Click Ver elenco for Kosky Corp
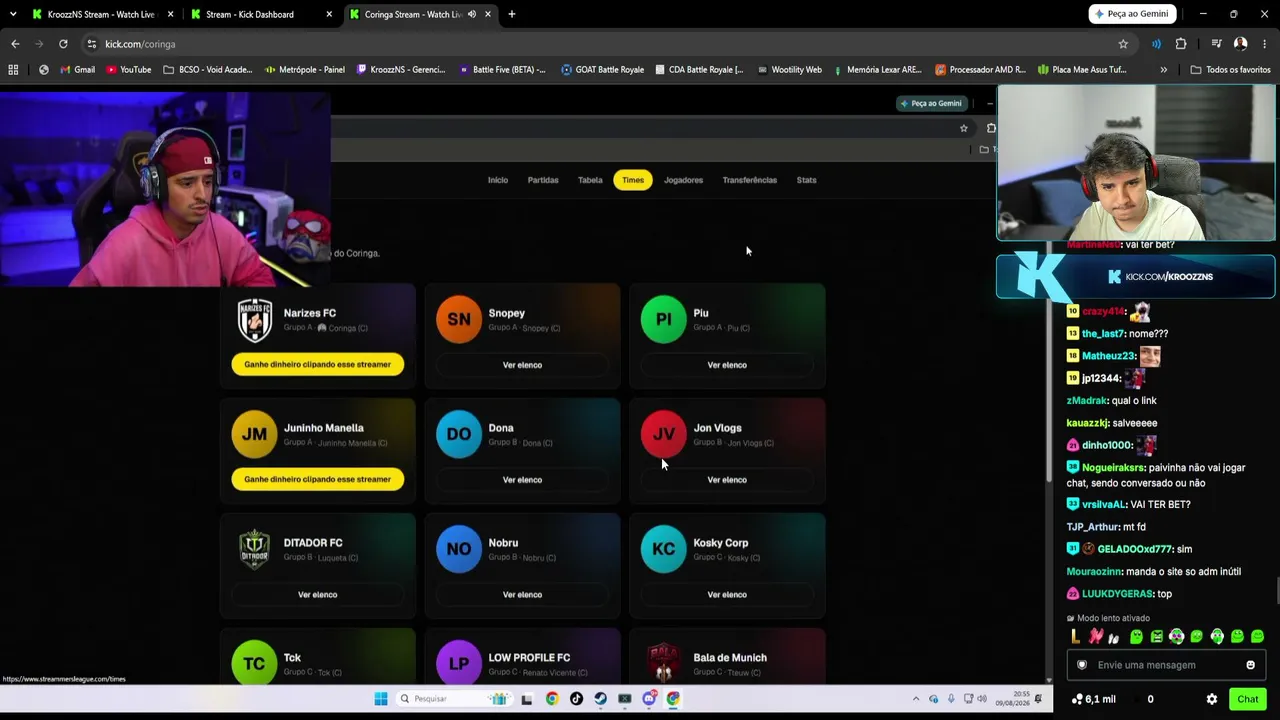The width and height of the screenshot is (1280, 720). click(x=727, y=595)
